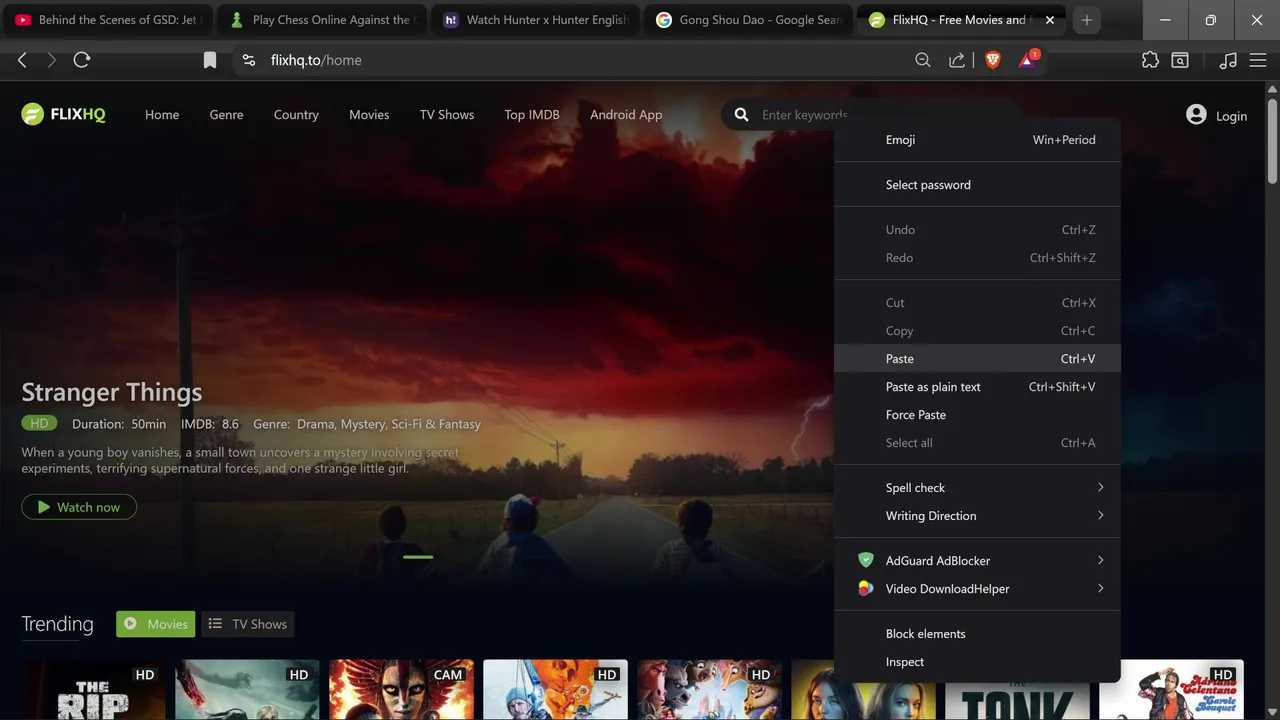Click the browser forward arrow
Image resolution: width=1280 pixels, height=720 pixels.
[52, 60]
